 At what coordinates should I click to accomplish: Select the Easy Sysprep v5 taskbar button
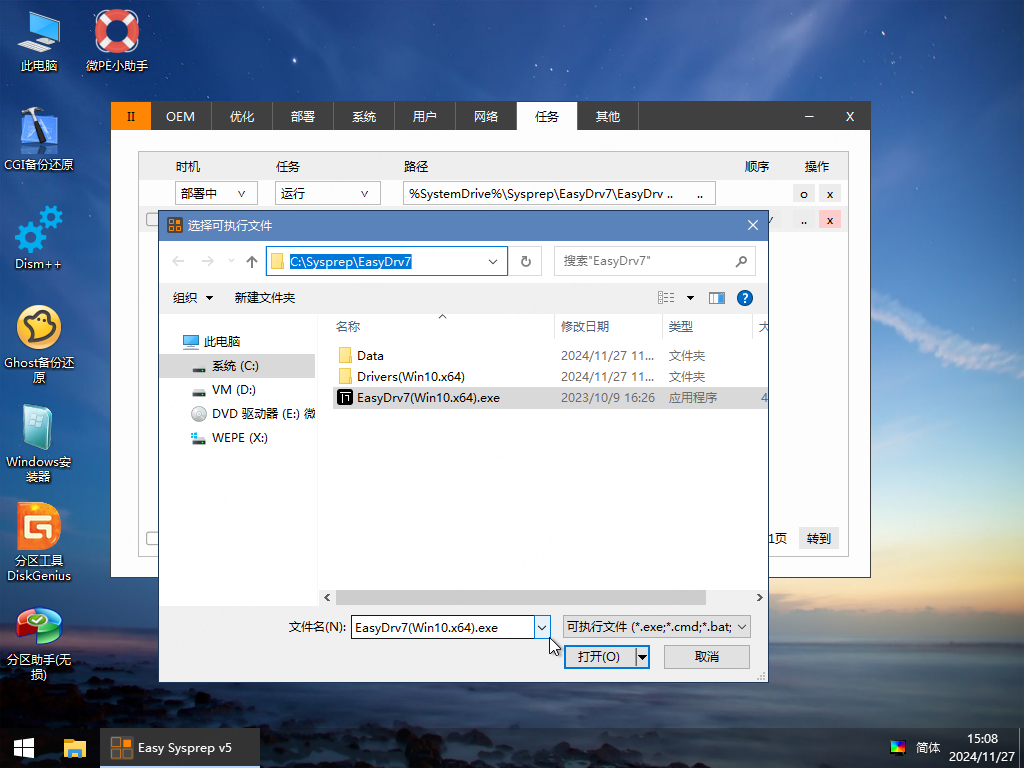[180, 748]
